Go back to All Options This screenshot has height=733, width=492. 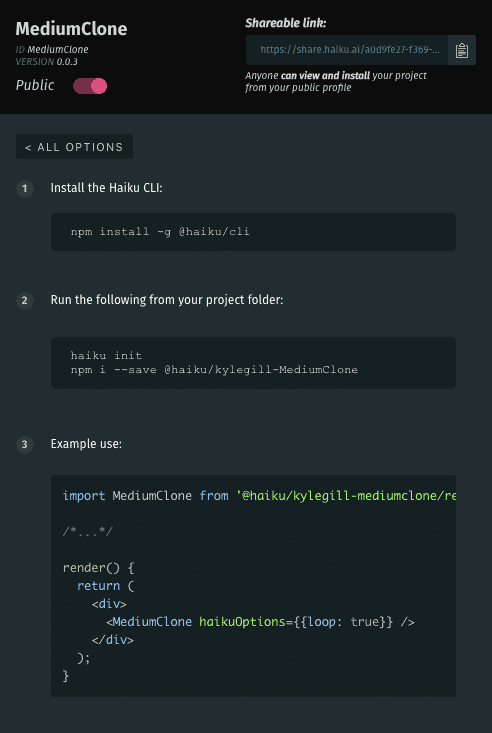(x=74, y=147)
